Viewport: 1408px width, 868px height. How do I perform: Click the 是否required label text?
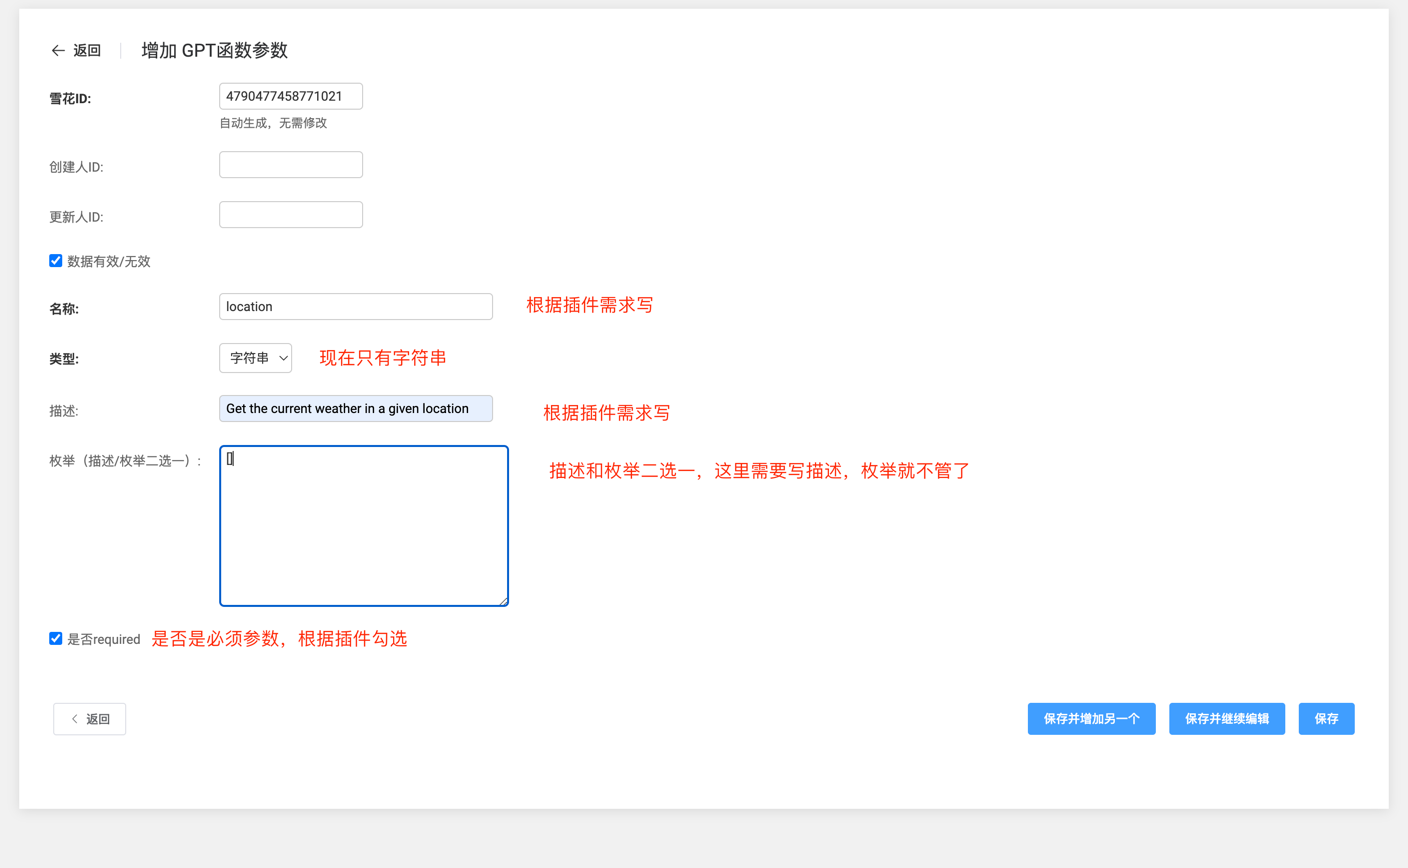[x=104, y=639]
